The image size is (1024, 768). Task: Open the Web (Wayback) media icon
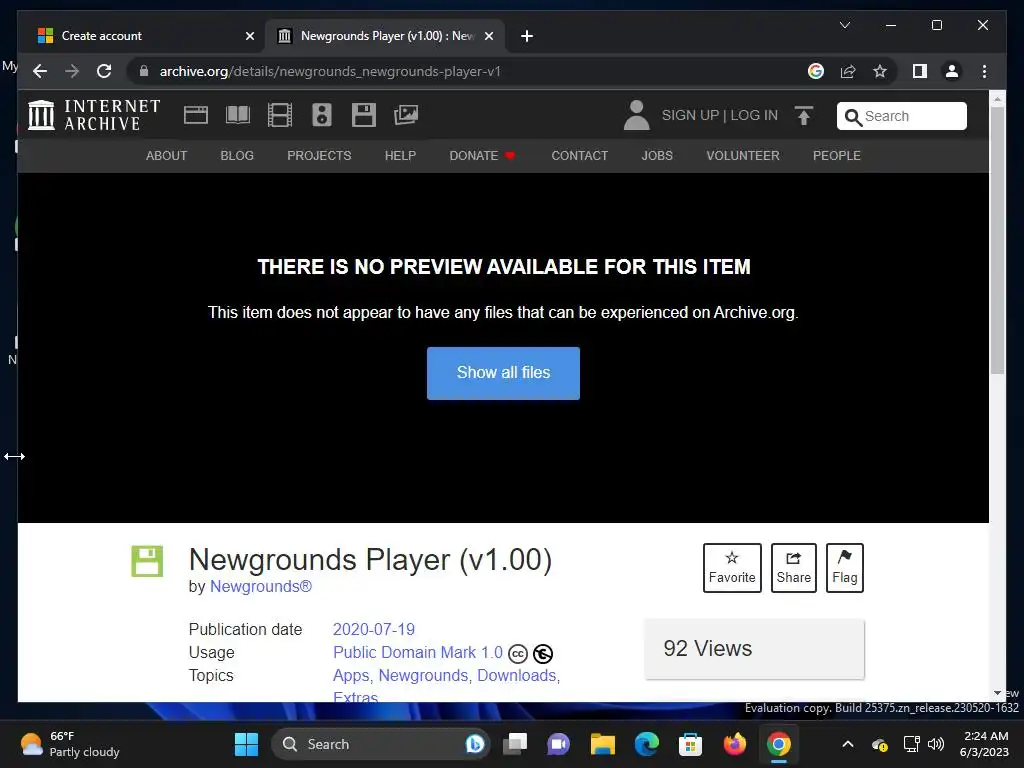pyautogui.click(x=195, y=115)
